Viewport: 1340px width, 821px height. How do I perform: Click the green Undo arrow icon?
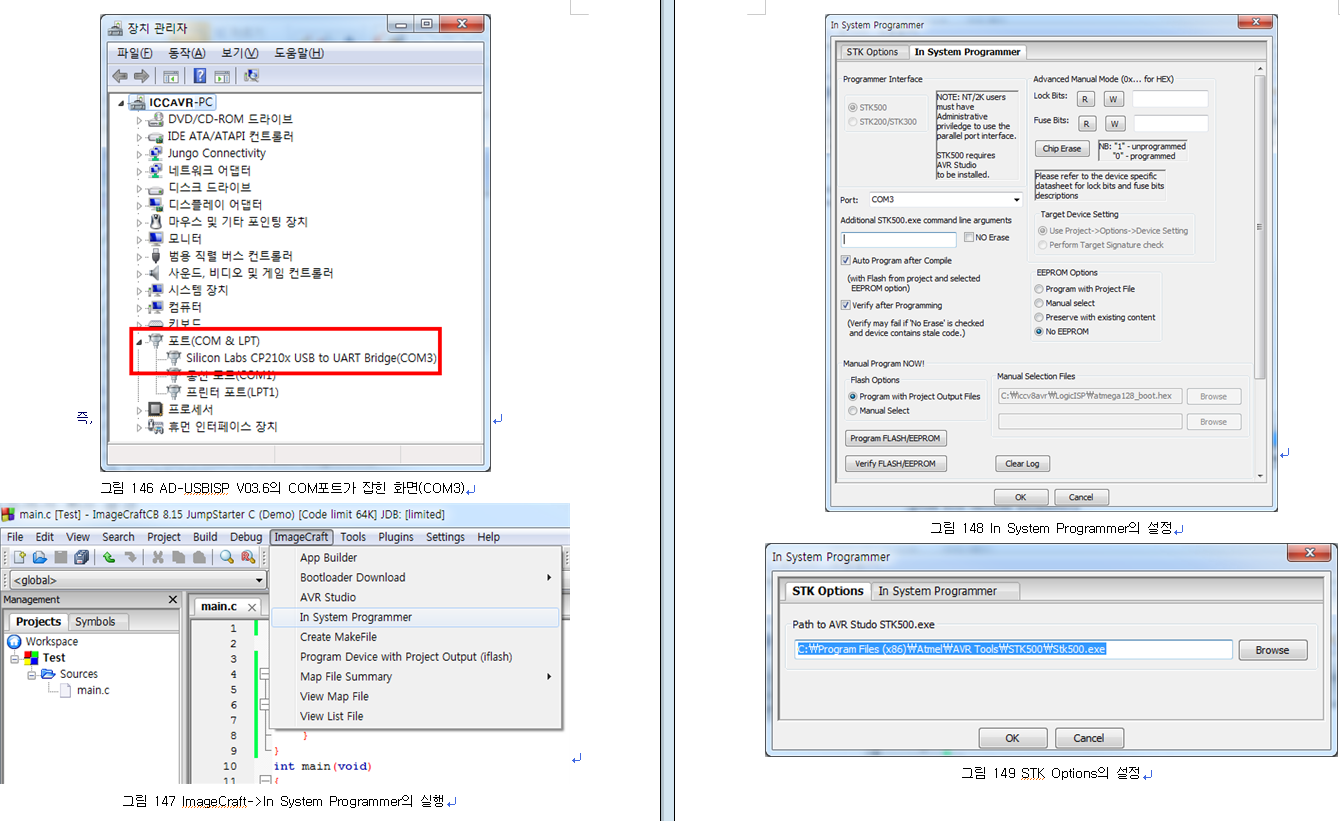pos(109,557)
